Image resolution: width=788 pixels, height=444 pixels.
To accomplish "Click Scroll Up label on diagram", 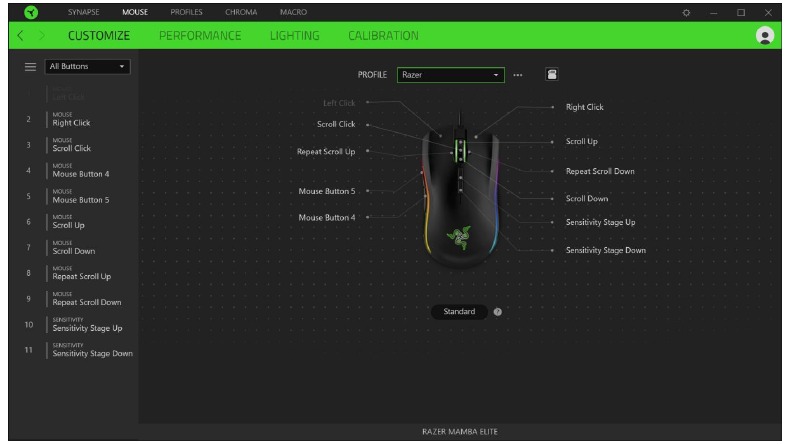I will [581, 141].
